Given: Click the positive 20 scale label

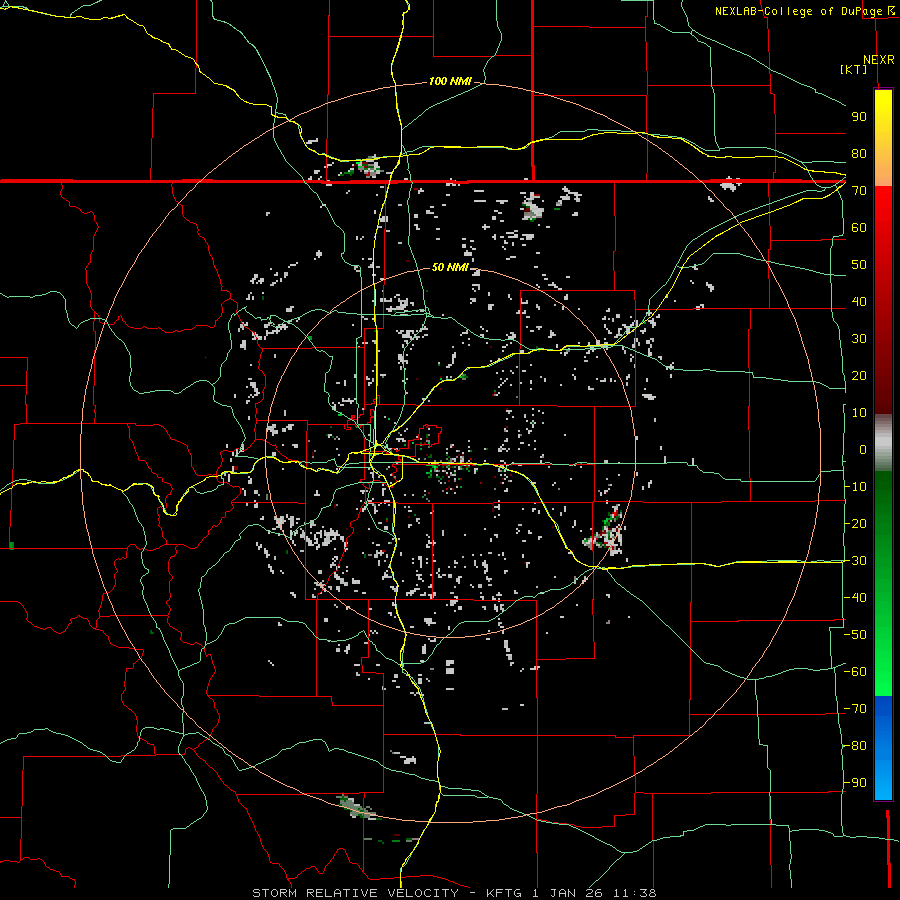Looking at the screenshot, I should [859, 376].
